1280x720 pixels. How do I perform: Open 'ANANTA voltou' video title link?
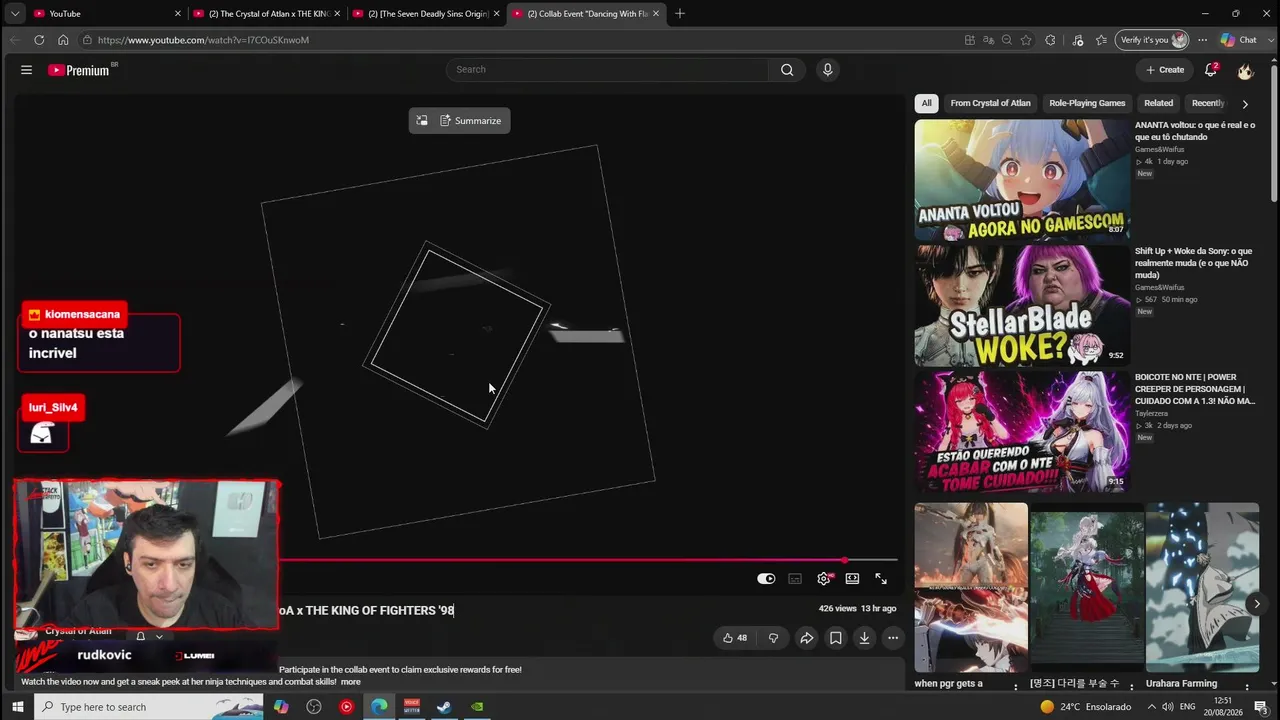coord(1195,131)
